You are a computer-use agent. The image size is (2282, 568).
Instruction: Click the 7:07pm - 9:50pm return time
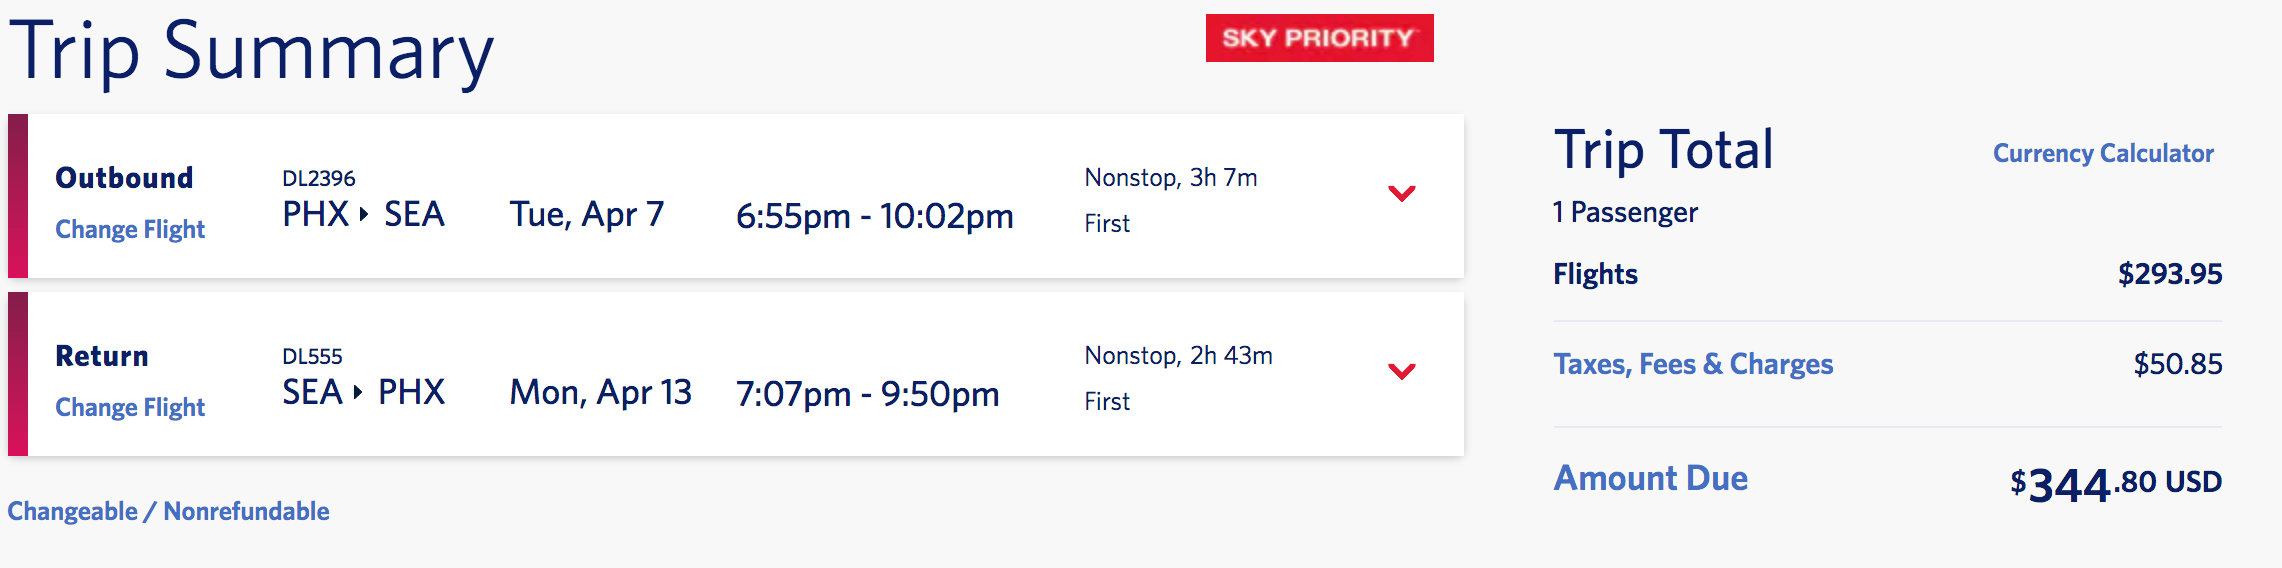(x=868, y=394)
